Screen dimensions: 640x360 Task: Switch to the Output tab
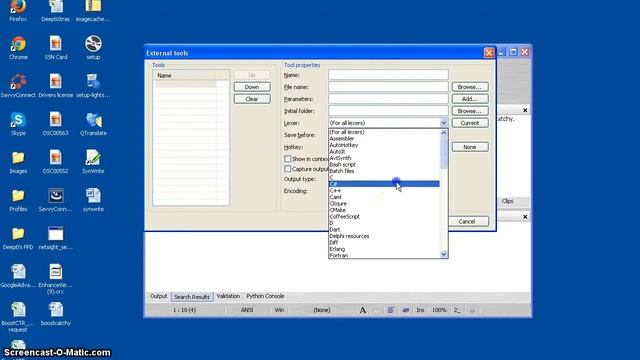point(158,296)
